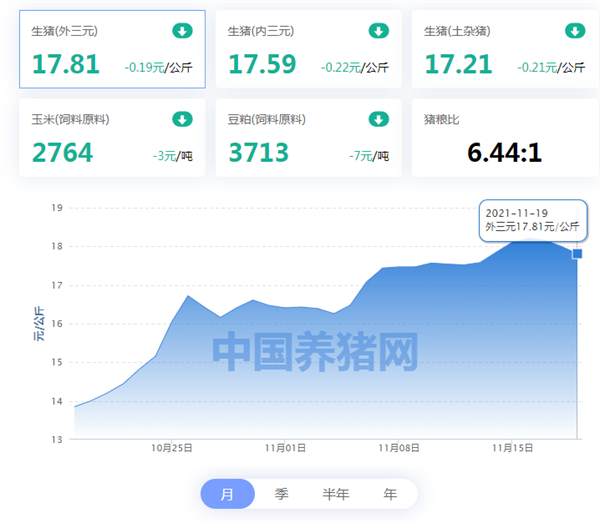The width and height of the screenshot is (600, 523).
Task: Click the down-arrow icon on 玉米(饲料原料) card
Action: [182, 119]
